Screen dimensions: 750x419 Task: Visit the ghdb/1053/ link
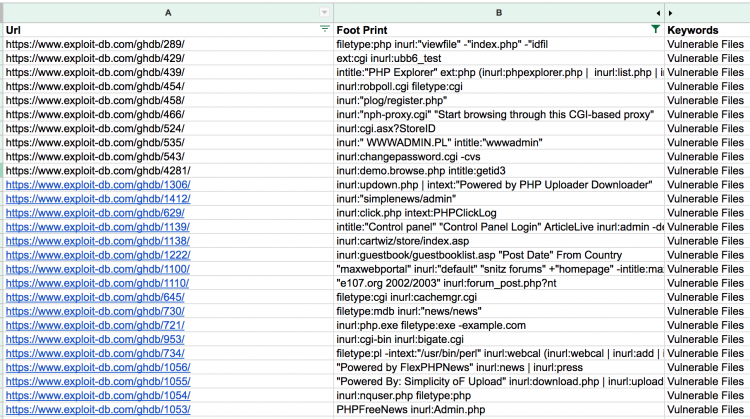[98, 409]
